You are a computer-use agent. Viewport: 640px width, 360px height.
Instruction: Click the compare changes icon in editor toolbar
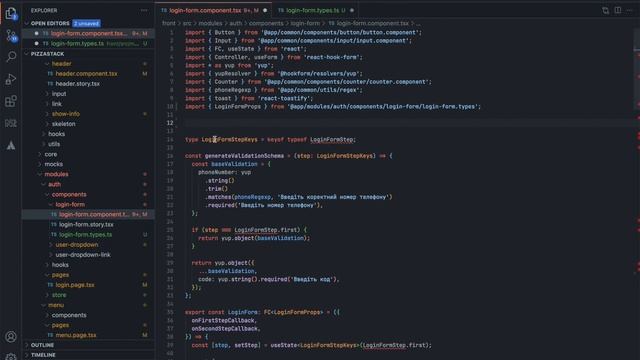[x=605, y=10]
